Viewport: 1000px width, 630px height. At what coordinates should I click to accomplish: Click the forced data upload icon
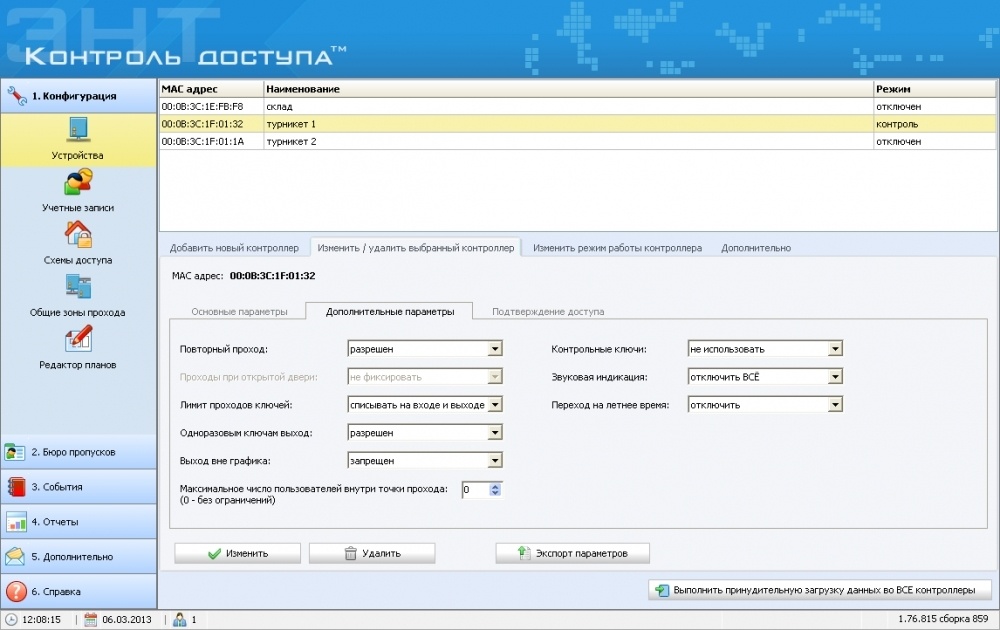(662, 590)
